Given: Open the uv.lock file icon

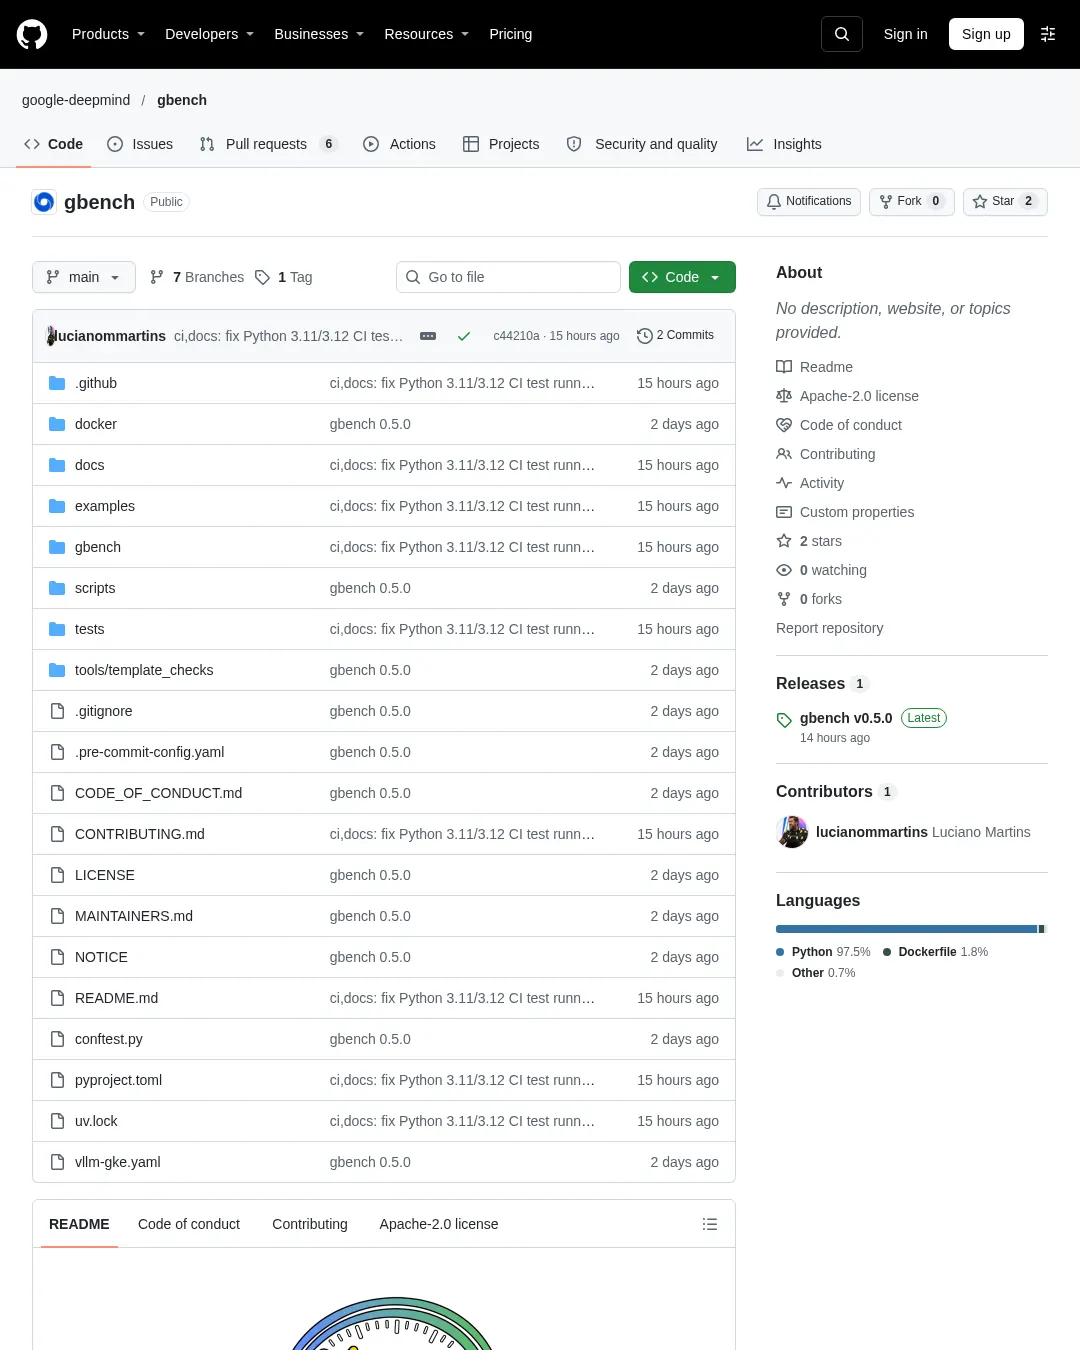Looking at the screenshot, I should pyautogui.click(x=57, y=1121).
